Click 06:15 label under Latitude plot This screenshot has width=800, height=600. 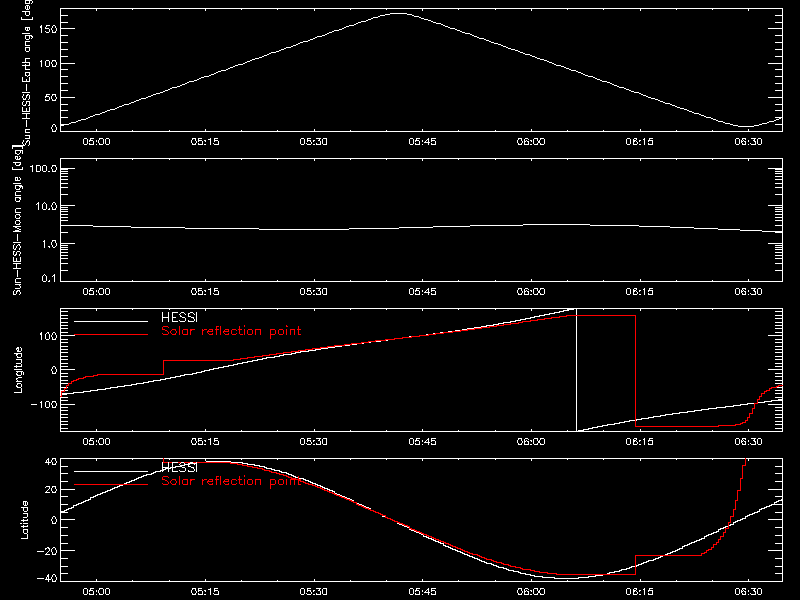click(640, 592)
